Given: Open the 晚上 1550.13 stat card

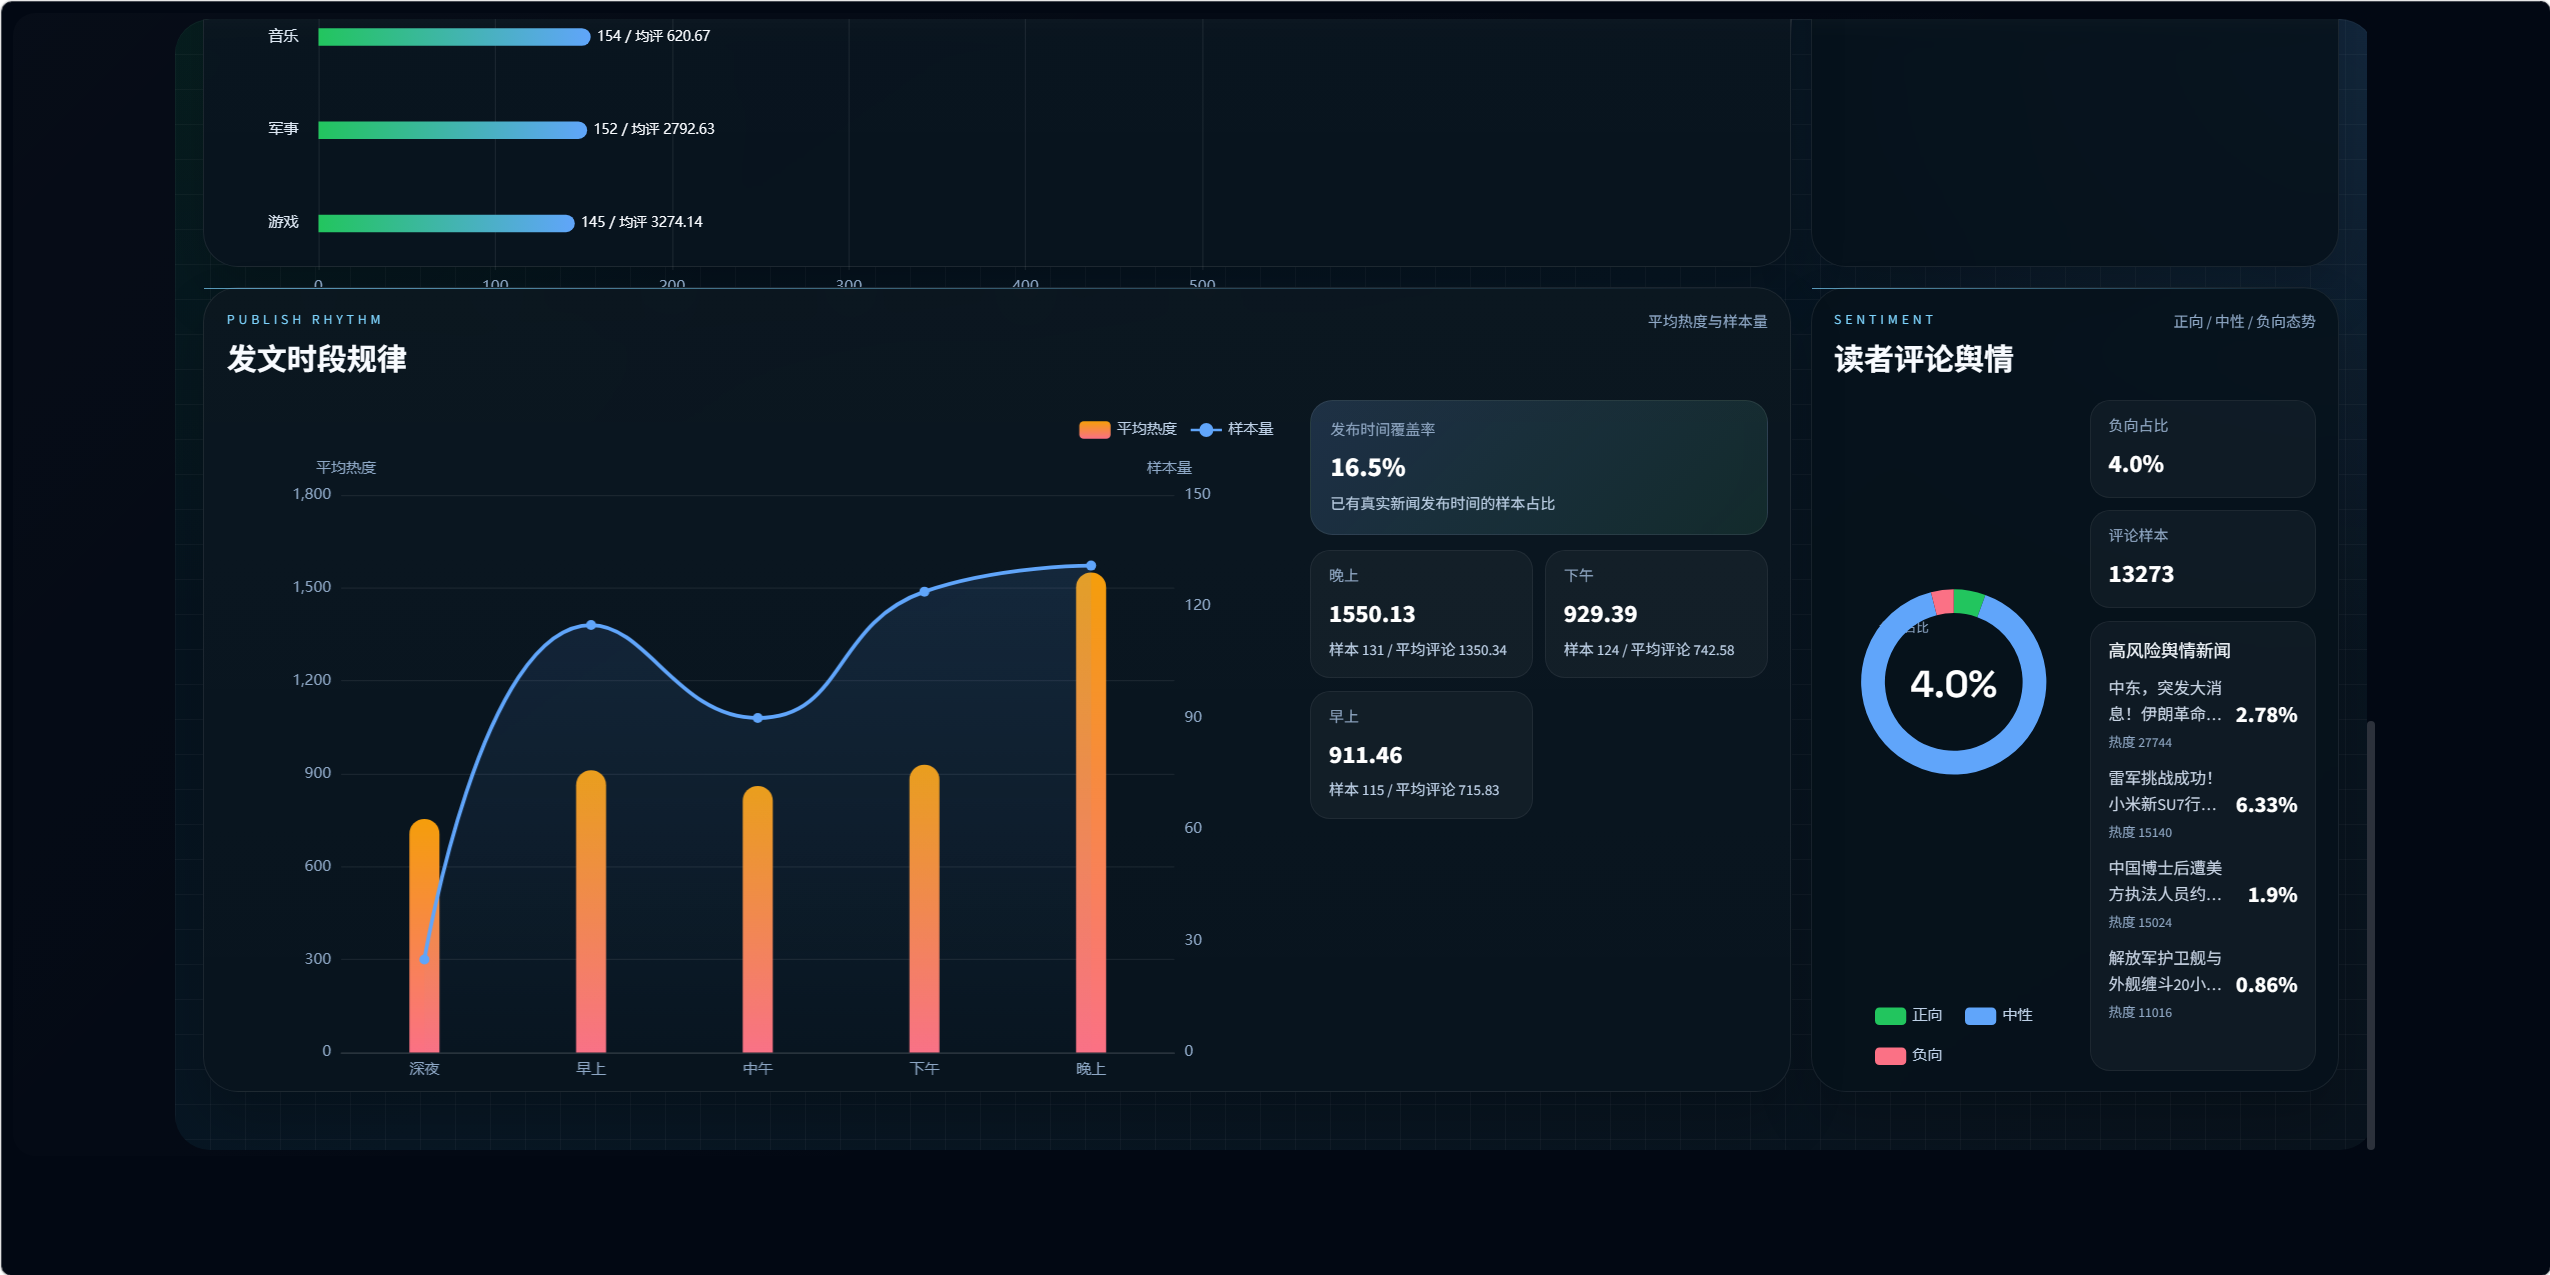Looking at the screenshot, I should coord(1420,614).
